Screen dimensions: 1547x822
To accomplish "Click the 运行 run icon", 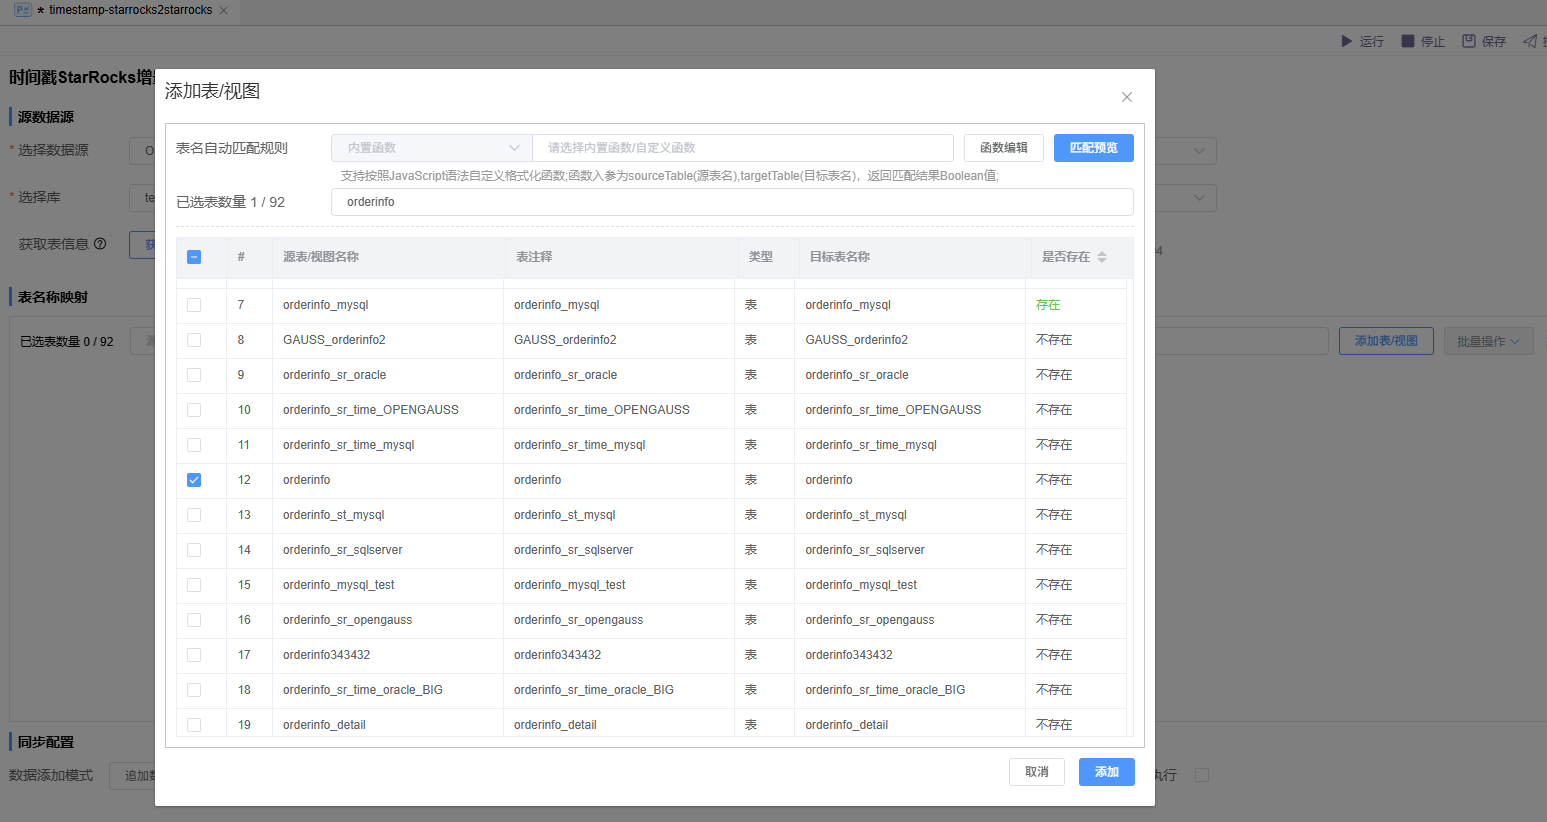I will pyautogui.click(x=1346, y=41).
